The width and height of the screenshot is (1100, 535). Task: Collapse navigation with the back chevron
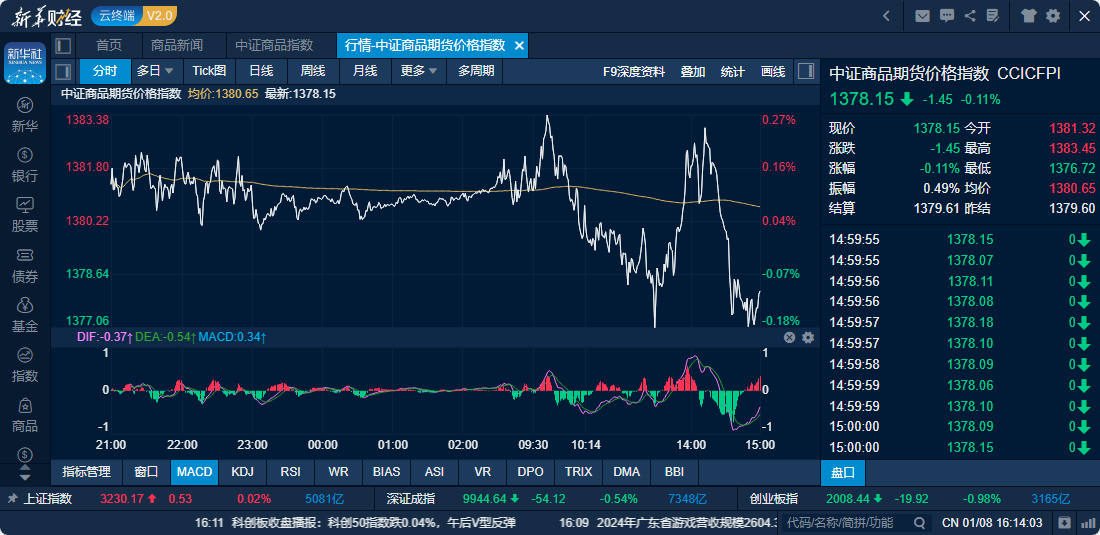(886, 16)
